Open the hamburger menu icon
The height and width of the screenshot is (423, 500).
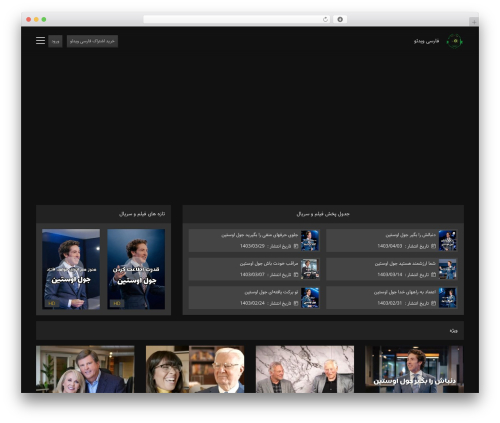pos(40,41)
